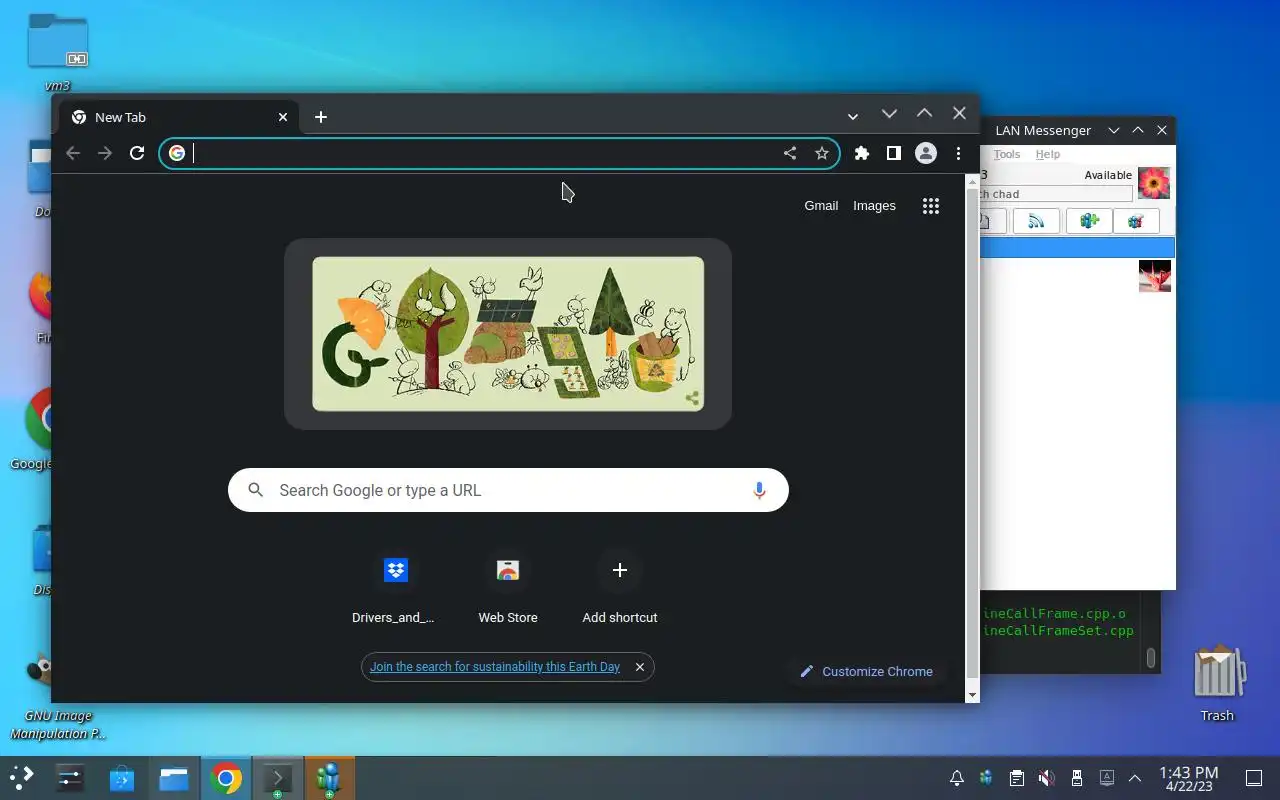Close the New Tab tab
This screenshot has height=800, width=1280.
(283, 117)
